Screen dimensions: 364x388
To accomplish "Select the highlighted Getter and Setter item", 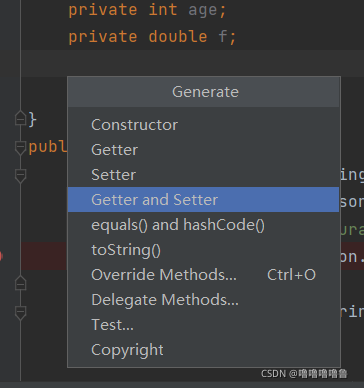I will click(203, 200).
